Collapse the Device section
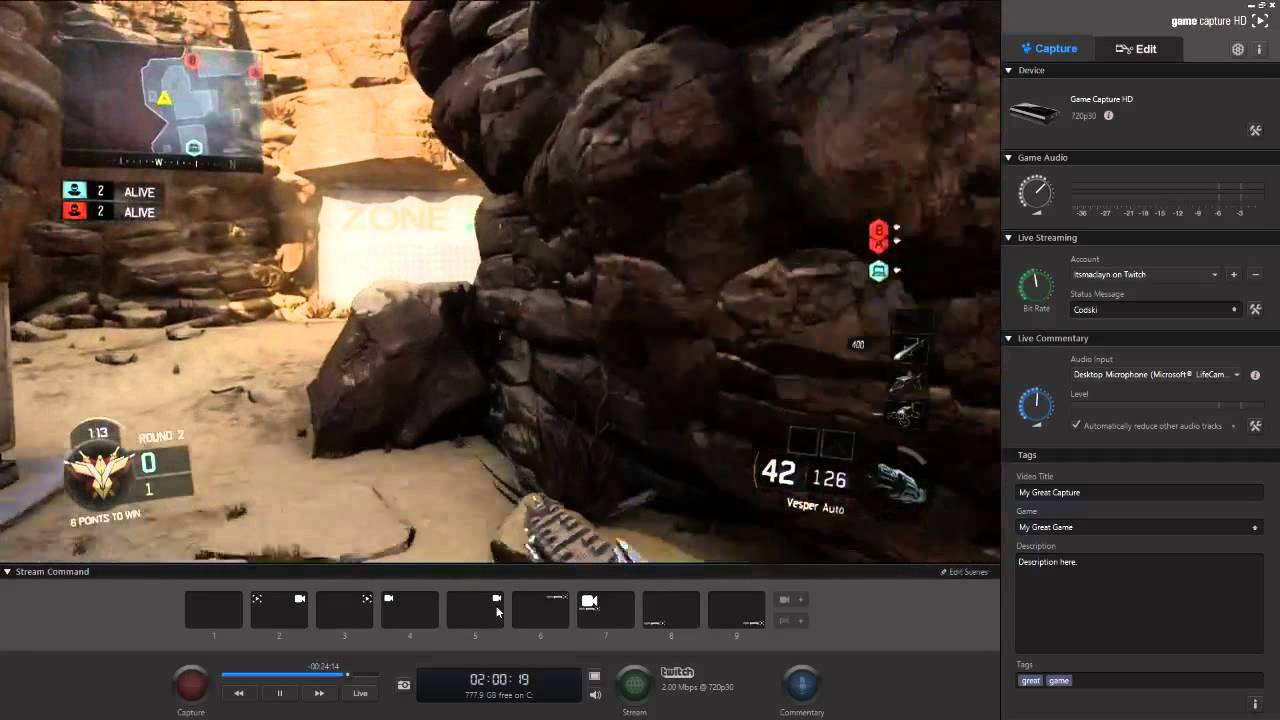Screen dimensions: 1280x720 tap(1009, 70)
